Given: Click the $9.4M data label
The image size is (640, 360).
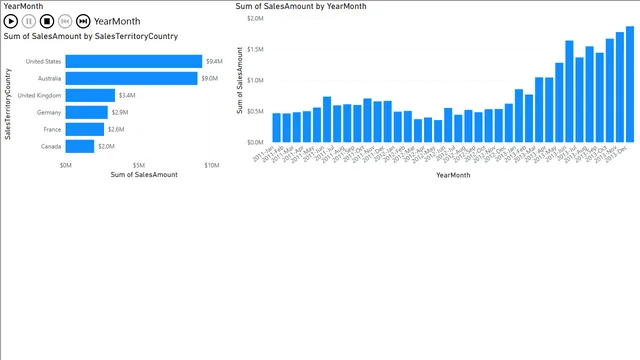Looking at the screenshot, I should click(x=214, y=61).
